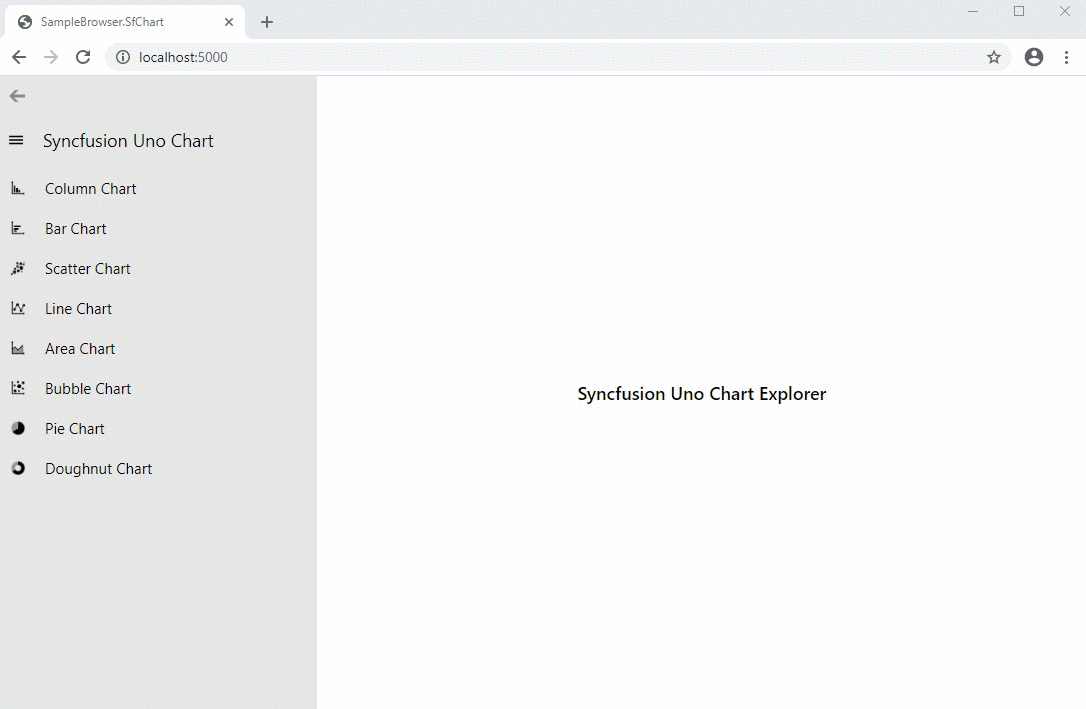Open Chrome's three-dot menu
This screenshot has height=709, width=1086.
pyautogui.click(x=1066, y=58)
